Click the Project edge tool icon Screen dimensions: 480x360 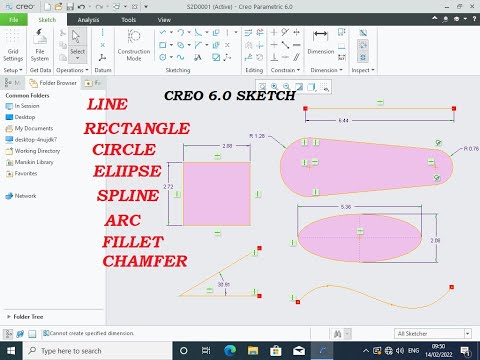[216, 57]
